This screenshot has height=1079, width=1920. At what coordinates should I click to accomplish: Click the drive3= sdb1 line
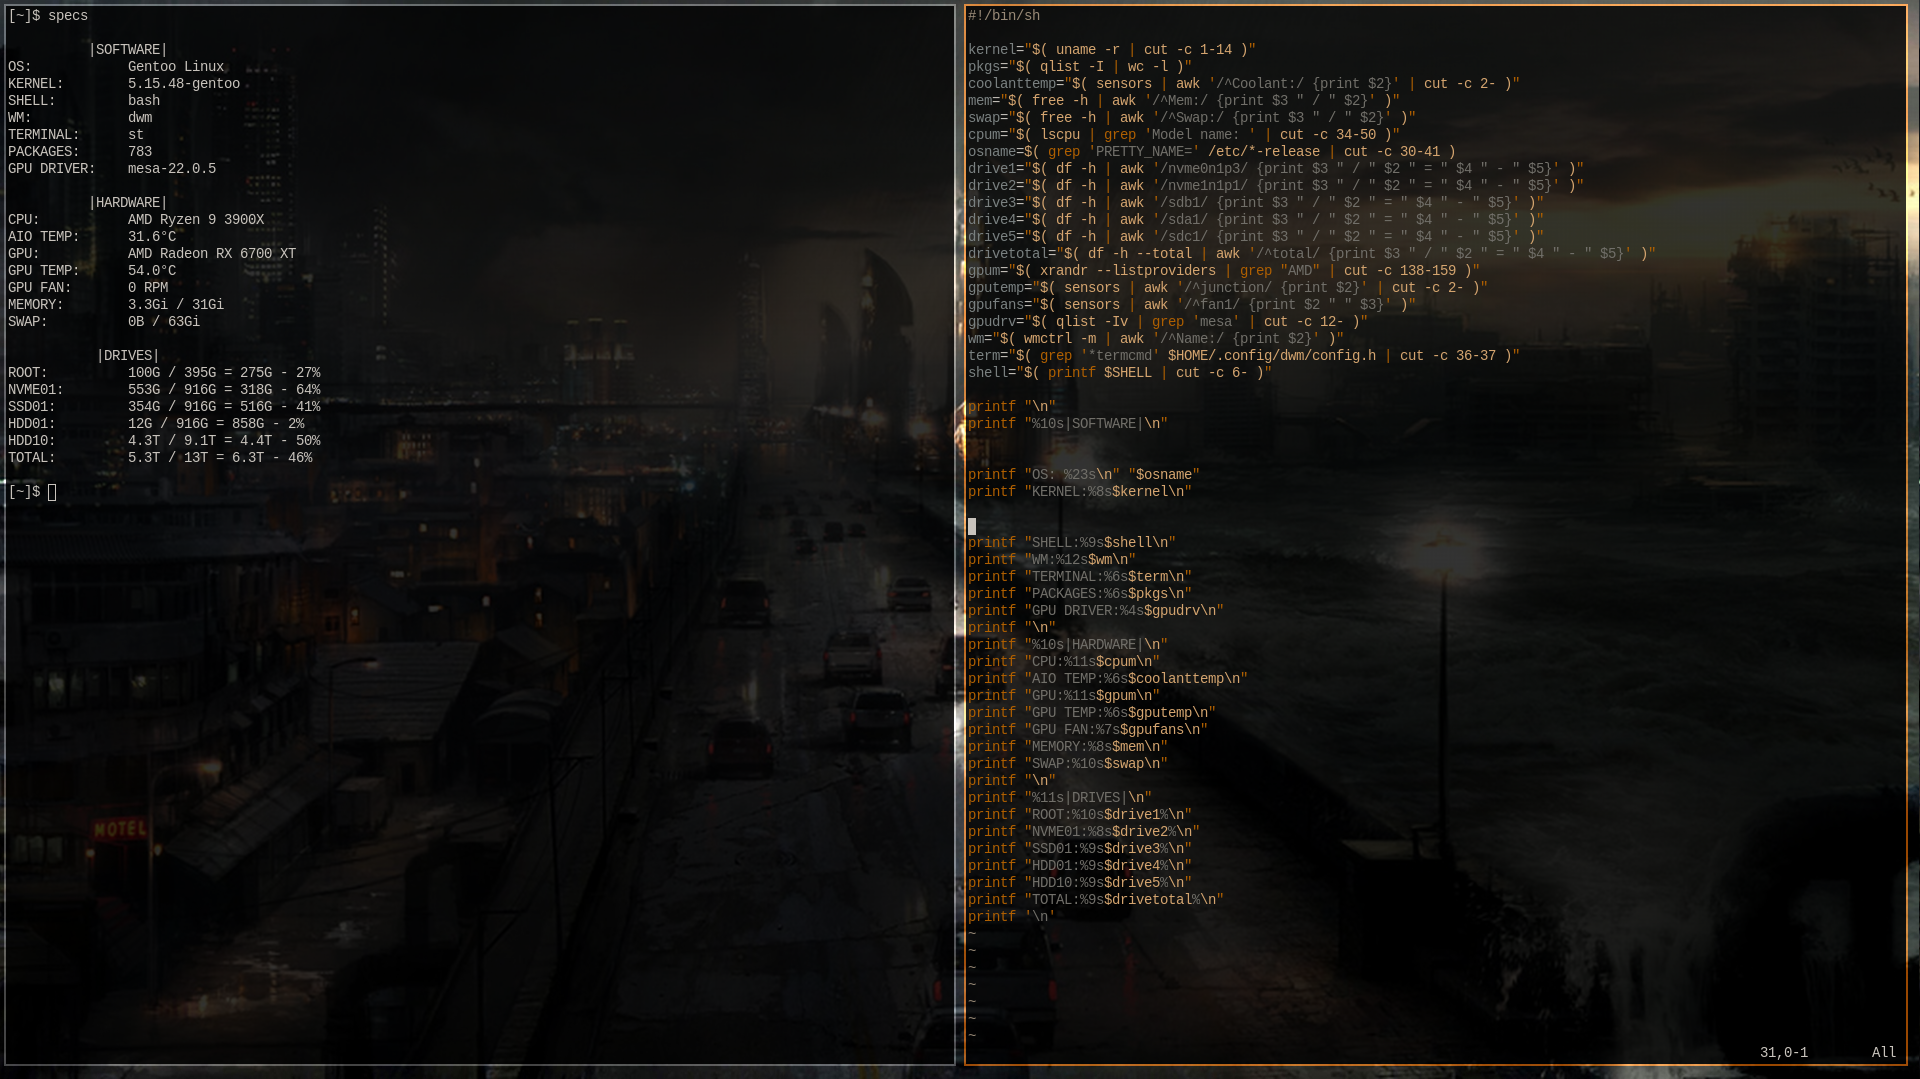pyautogui.click(x=1256, y=203)
